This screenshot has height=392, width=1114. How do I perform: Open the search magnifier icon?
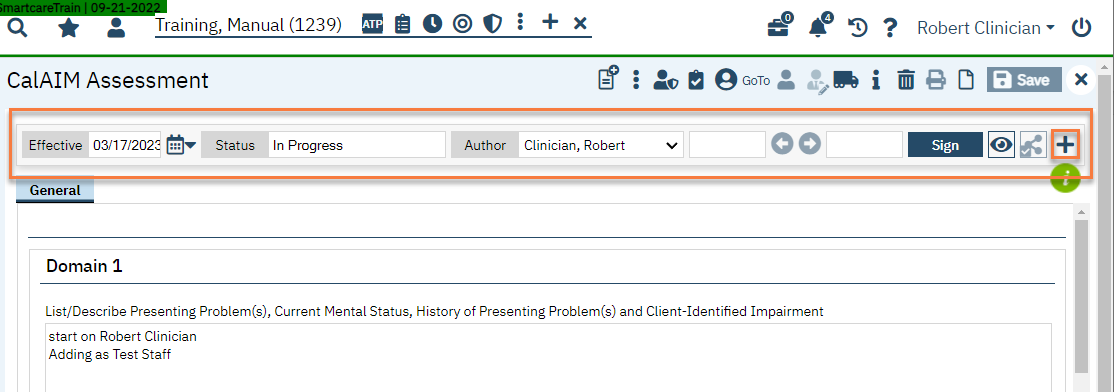[17, 28]
